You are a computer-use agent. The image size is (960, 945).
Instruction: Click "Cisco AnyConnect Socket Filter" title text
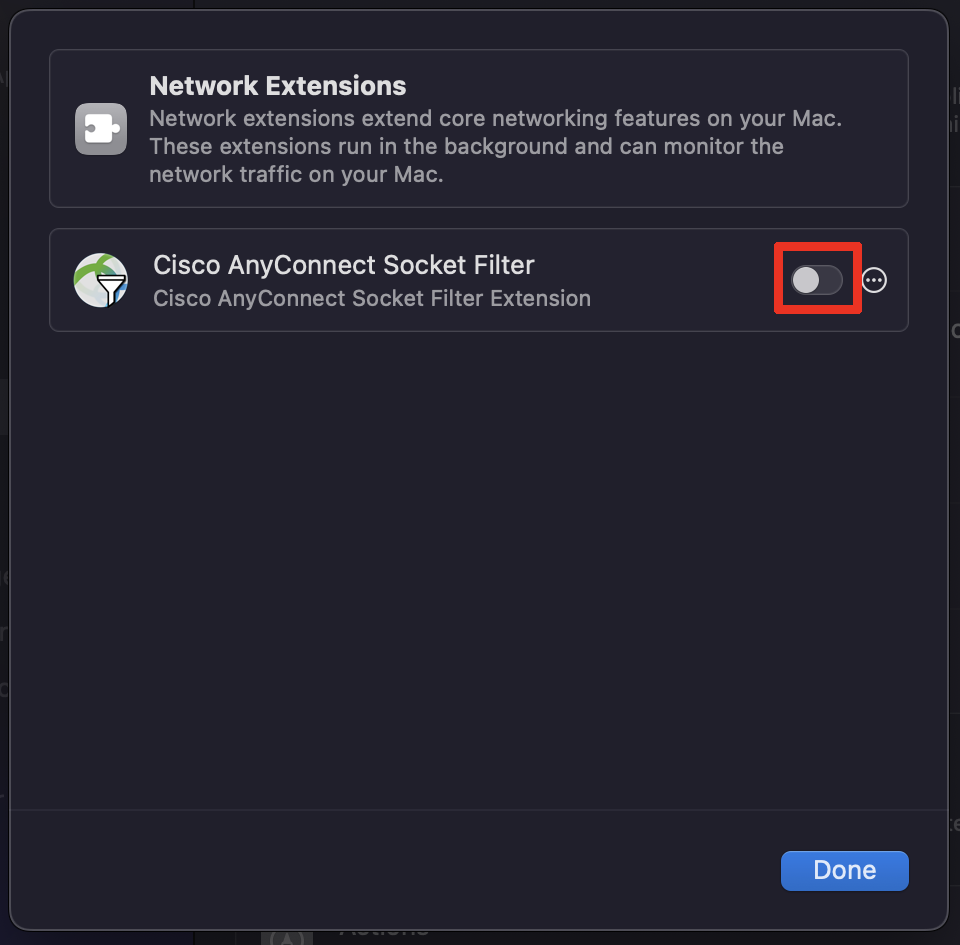coord(344,265)
